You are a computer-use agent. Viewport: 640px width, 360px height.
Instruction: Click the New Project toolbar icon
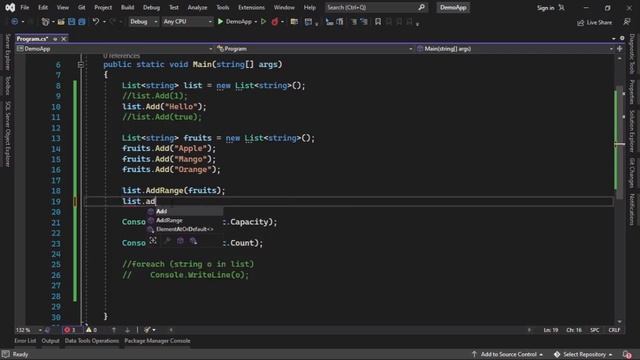pyautogui.click(x=45, y=22)
